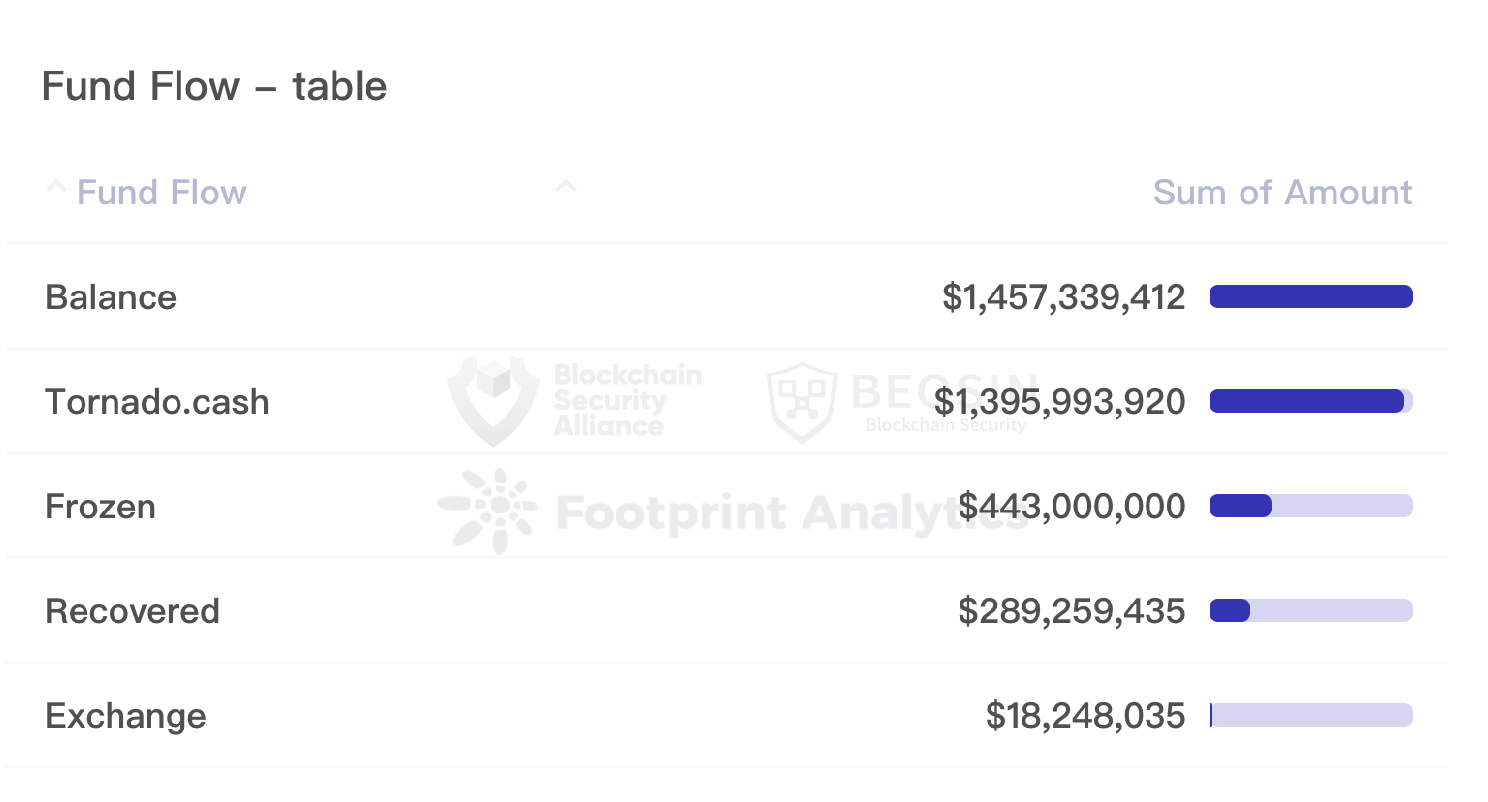Click the Recovered amount progress bar
This screenshot has height=802, width=1488.
pos(1311,610)
